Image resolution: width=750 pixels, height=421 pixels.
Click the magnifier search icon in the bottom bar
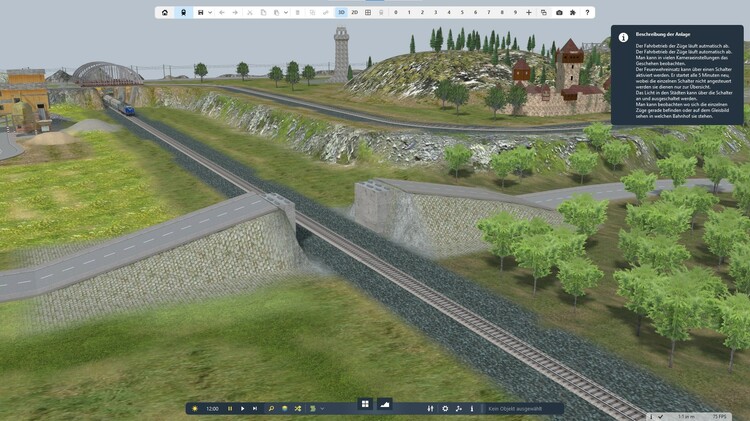(x=271, y=409)
